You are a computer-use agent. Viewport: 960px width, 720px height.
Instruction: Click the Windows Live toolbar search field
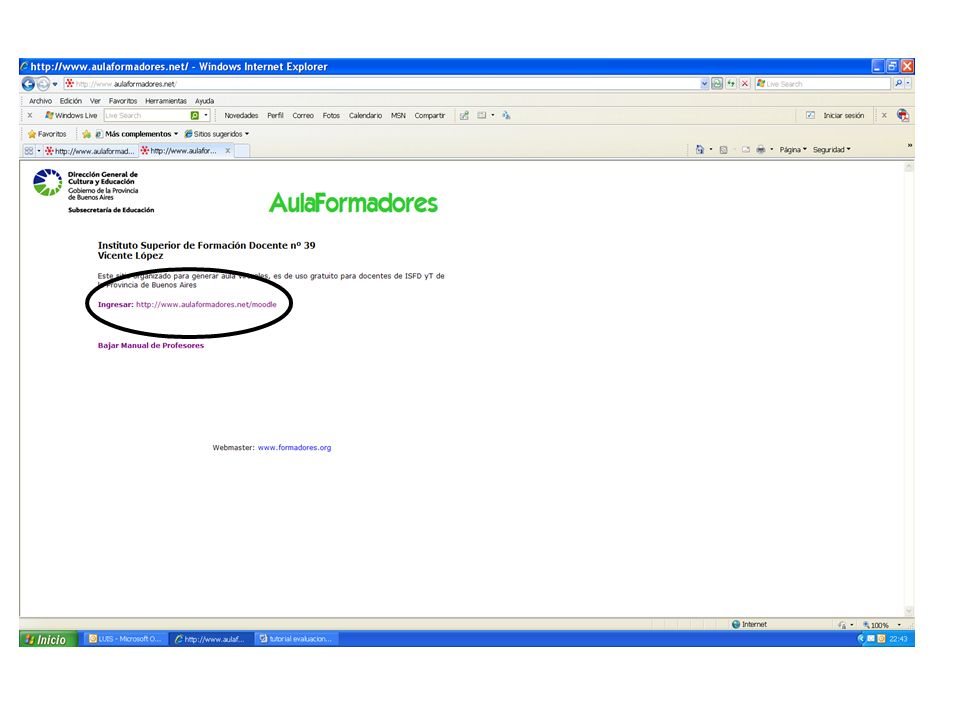coord(147,115)
